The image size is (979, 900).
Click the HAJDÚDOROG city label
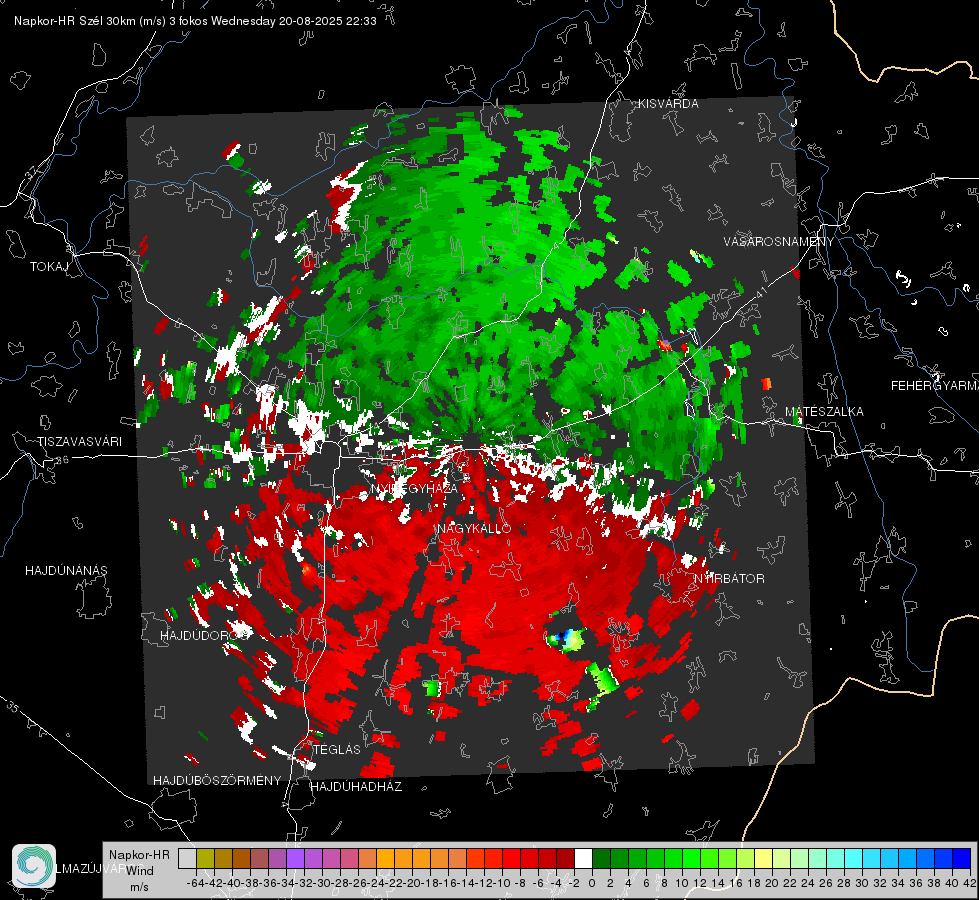coord(205,636)
